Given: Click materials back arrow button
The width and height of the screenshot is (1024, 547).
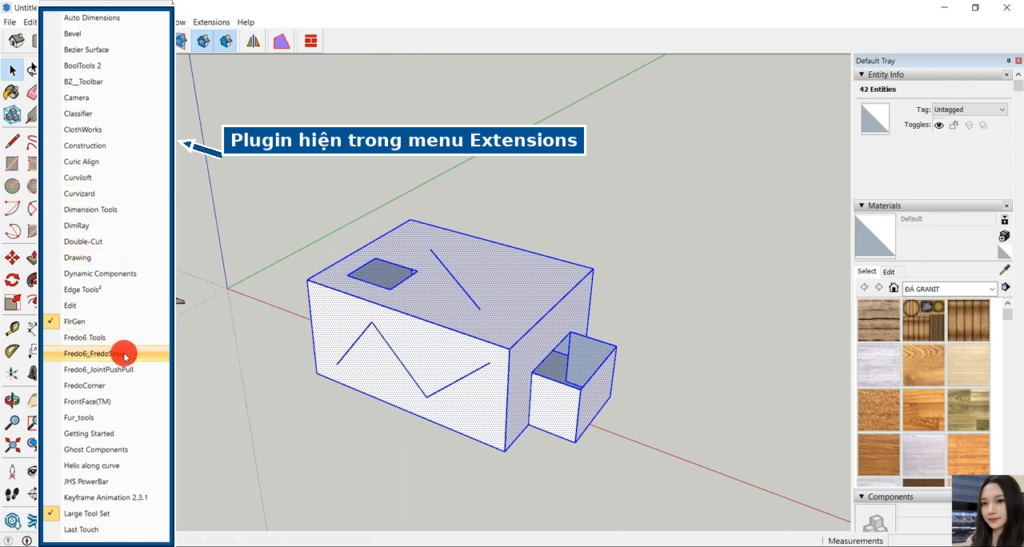Looking at the screenshot, I should click(x=864, y=287).
